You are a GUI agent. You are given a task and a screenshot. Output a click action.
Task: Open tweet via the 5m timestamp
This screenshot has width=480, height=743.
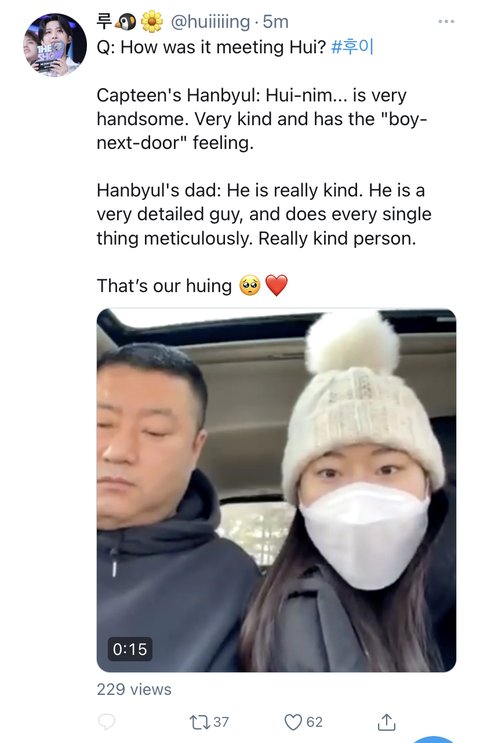click(275, 22)
